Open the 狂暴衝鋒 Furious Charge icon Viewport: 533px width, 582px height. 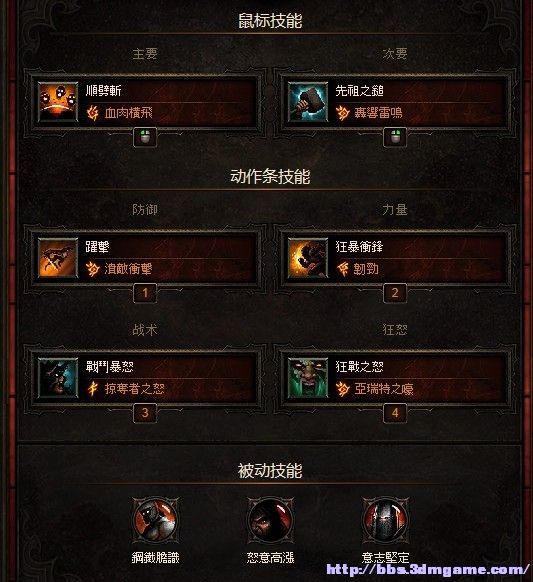click(x=308, y=258)
